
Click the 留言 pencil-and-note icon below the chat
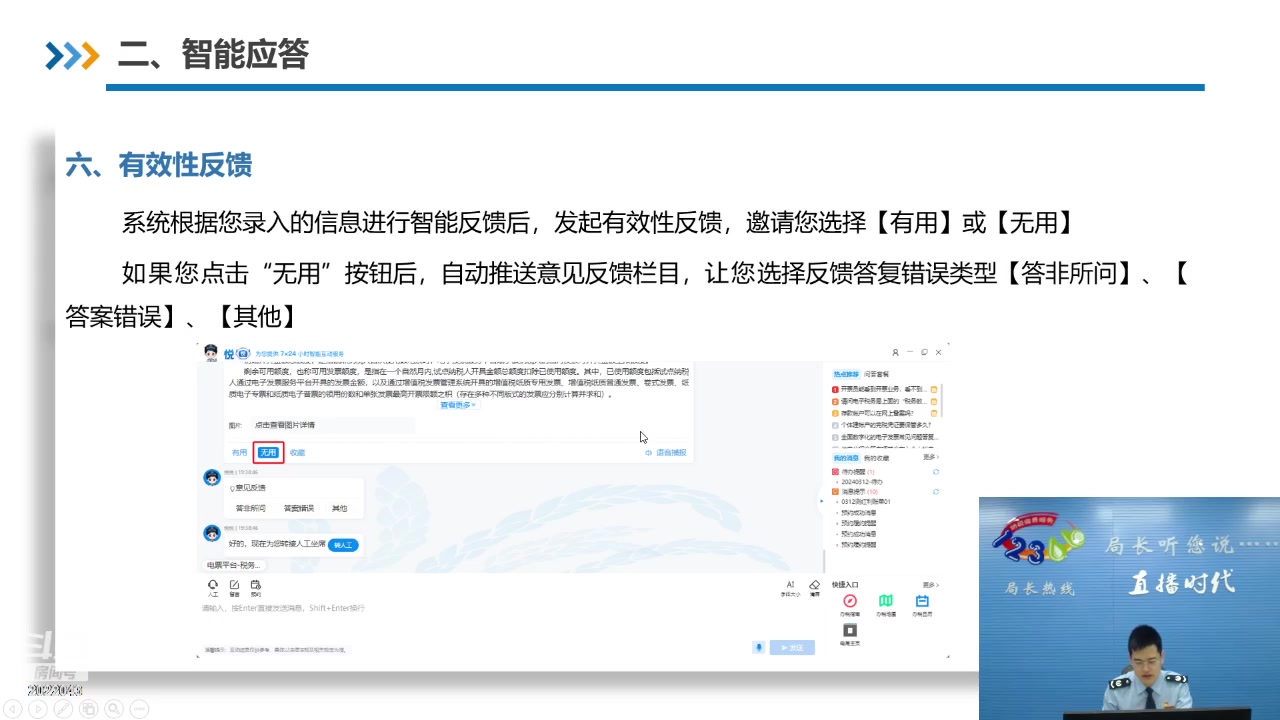(x=234, y=585)
